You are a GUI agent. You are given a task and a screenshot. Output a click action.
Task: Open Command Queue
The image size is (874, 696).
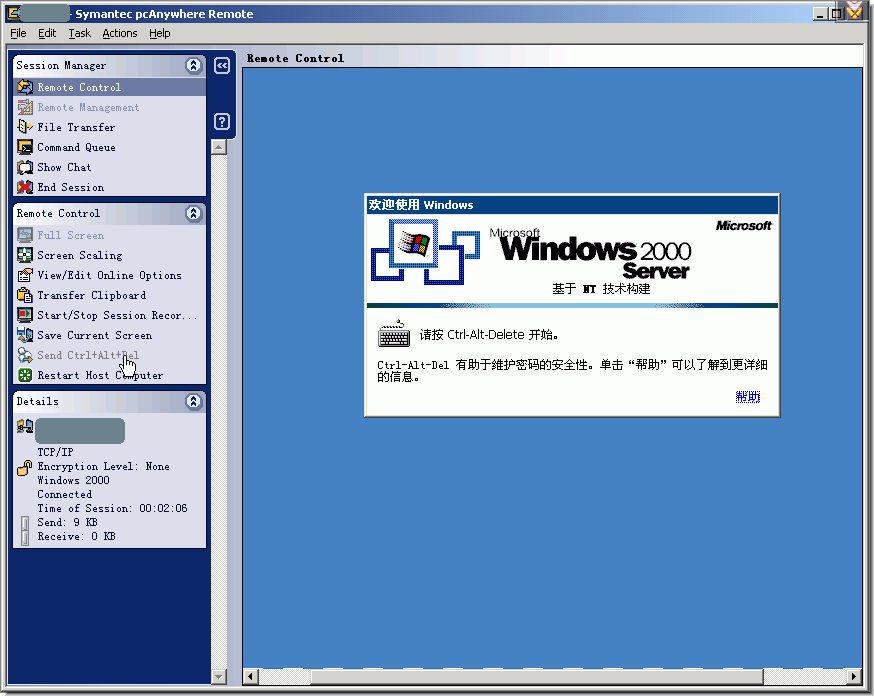(76, 147)
